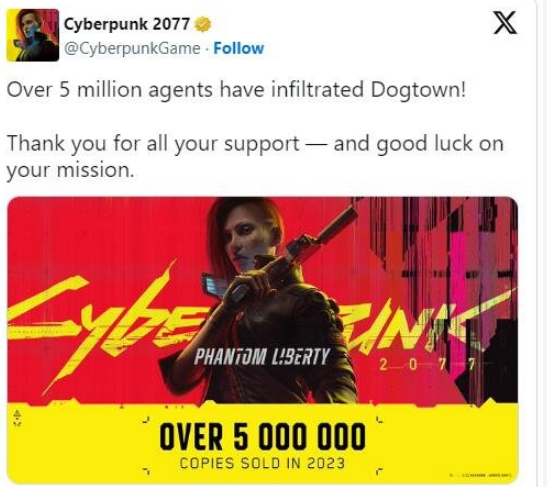Click the gold verified badge beside Cyberpunk 2077
This screenshot has height=487, width=547.
[203, 25]
